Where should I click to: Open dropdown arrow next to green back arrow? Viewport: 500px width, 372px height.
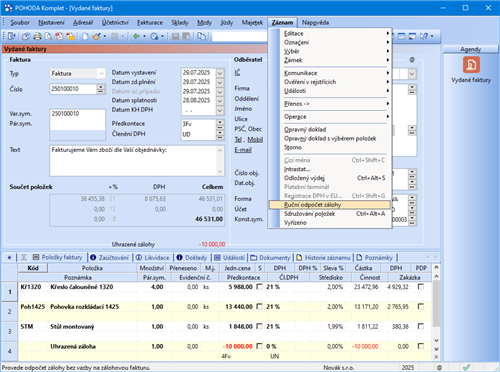click(144, 36)
